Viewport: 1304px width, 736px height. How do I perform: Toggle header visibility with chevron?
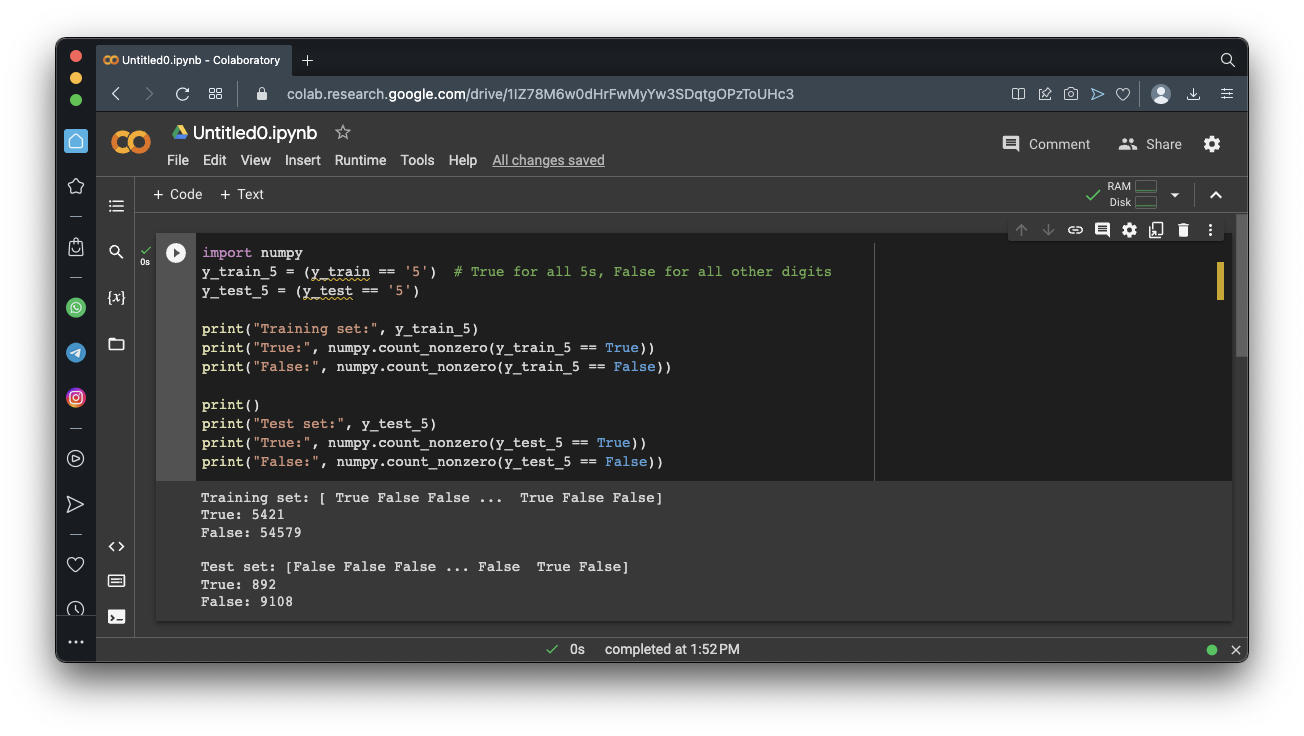coord(1216,195)
